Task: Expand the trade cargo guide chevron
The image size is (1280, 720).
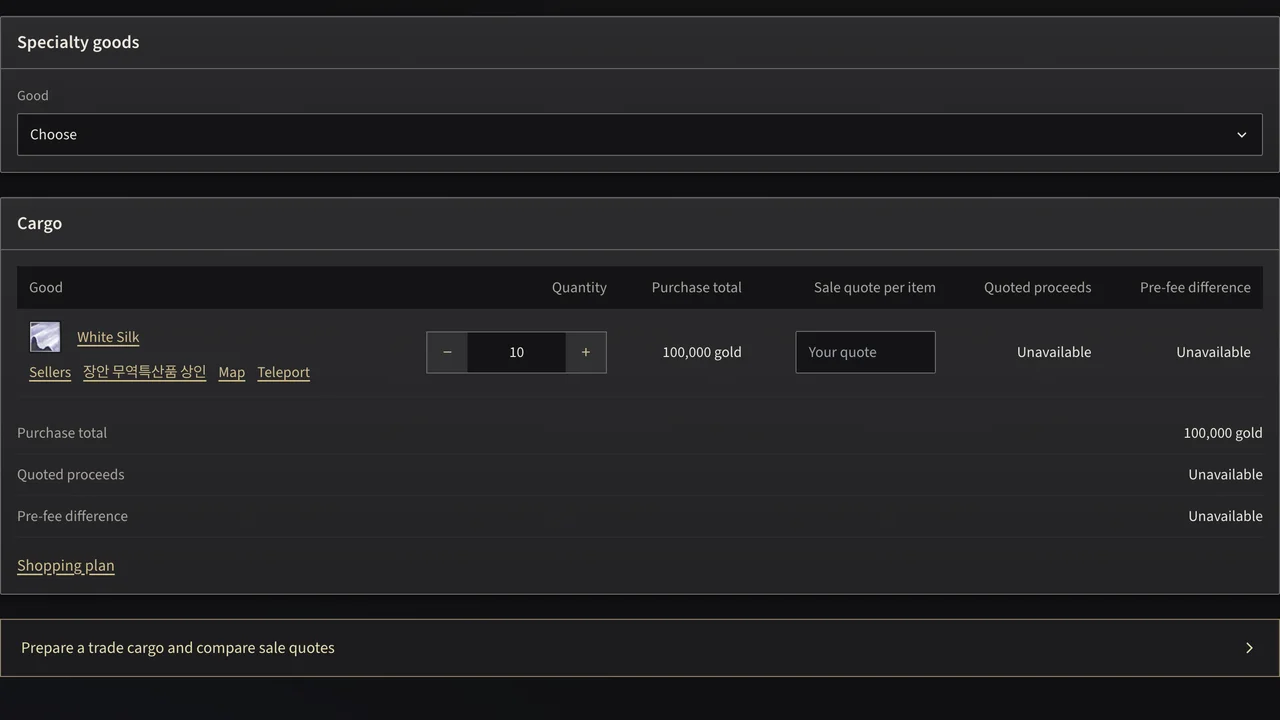Action: (1249, 648)
